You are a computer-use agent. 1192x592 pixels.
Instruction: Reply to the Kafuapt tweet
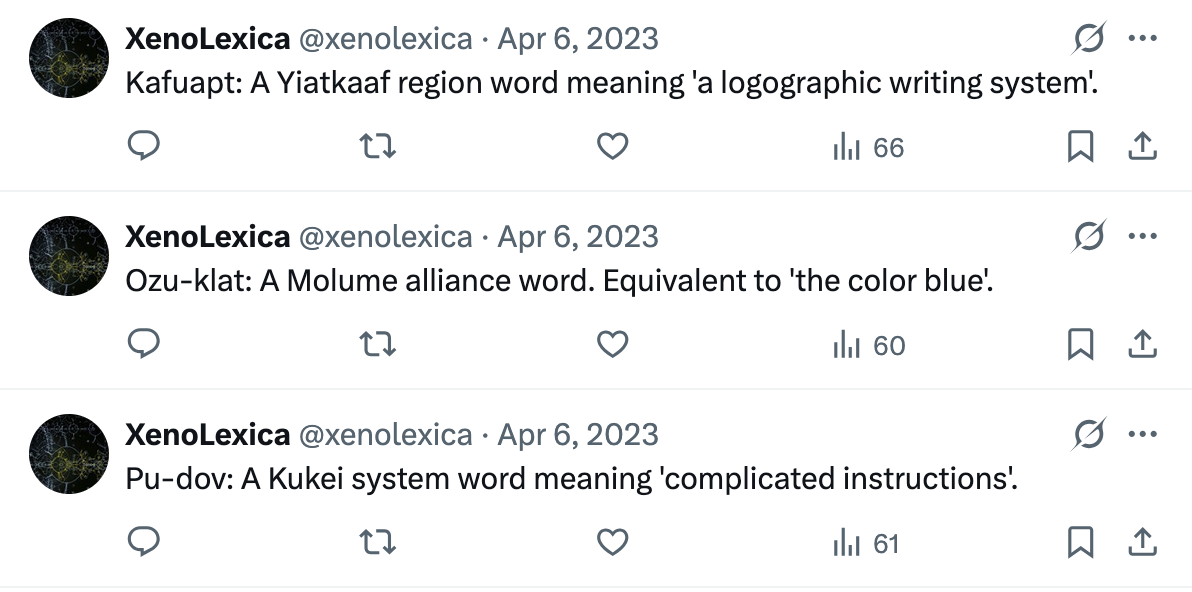[x=143, y=146]
